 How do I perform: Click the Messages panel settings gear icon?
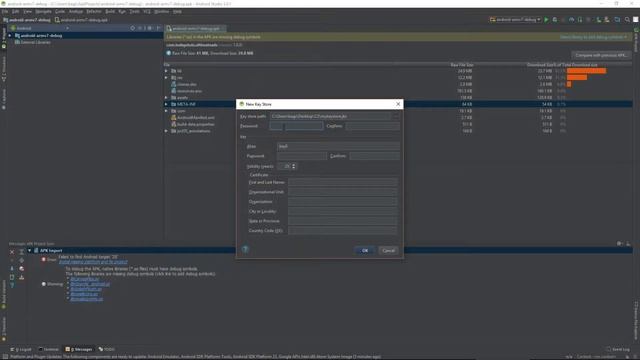click(x=620, y=244)
